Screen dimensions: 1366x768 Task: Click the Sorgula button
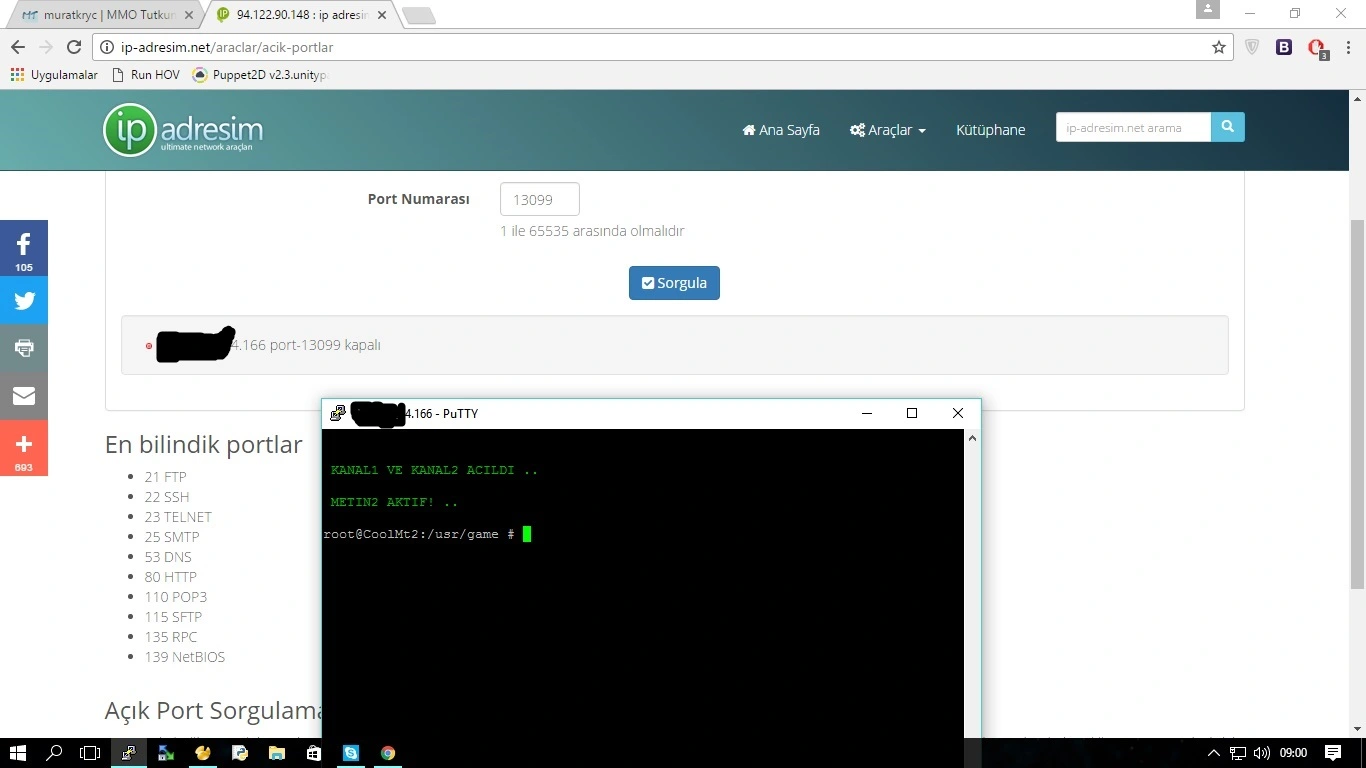tap(674, 283)
